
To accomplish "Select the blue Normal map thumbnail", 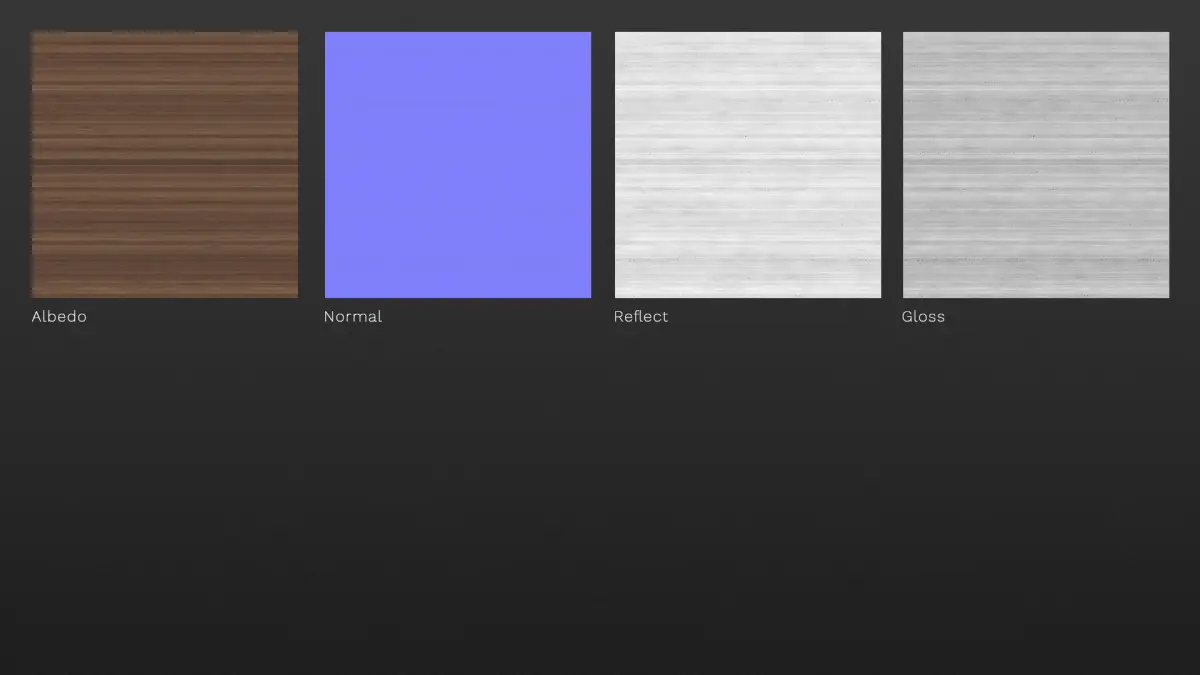I will pyautogui.click(x=458, y=165).
